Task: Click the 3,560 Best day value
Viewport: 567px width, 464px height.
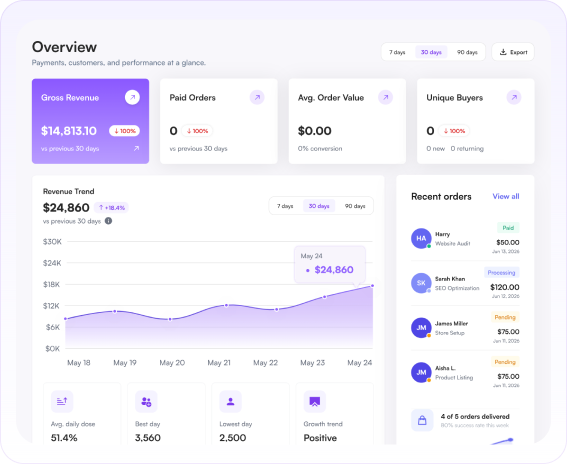Action: pyautogui.click(x=148, y=438)
